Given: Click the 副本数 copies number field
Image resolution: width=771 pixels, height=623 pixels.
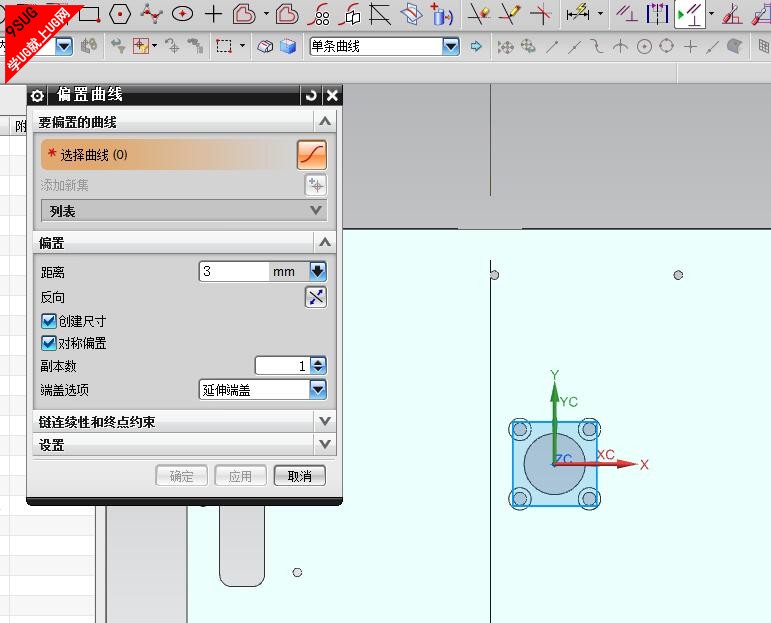Looking at the screenshot, I should 282,365.
